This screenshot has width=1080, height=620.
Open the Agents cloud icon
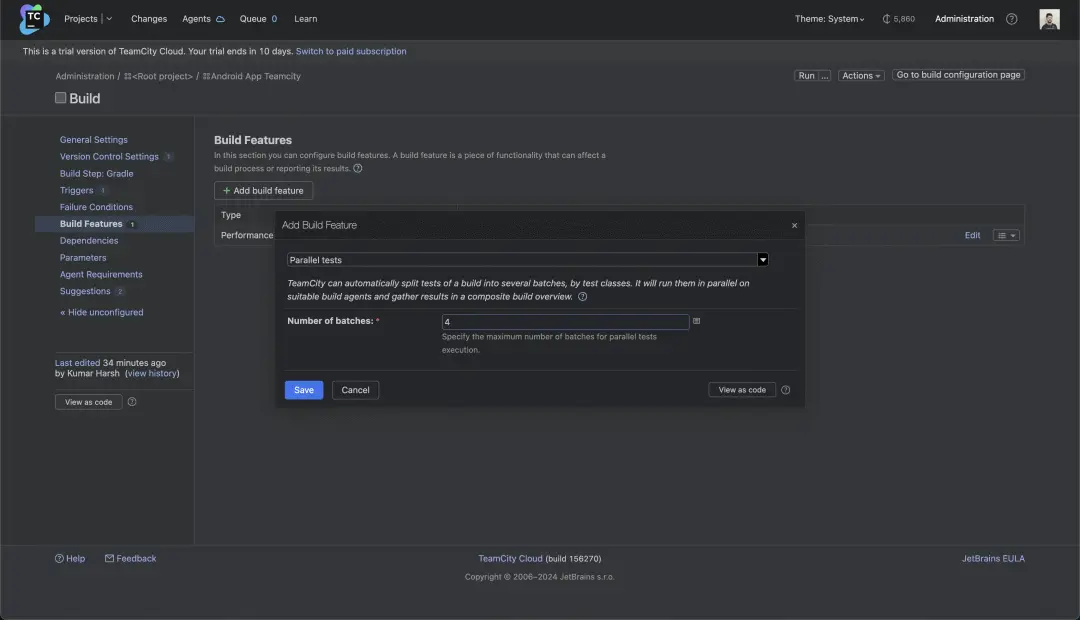[220, 19]
